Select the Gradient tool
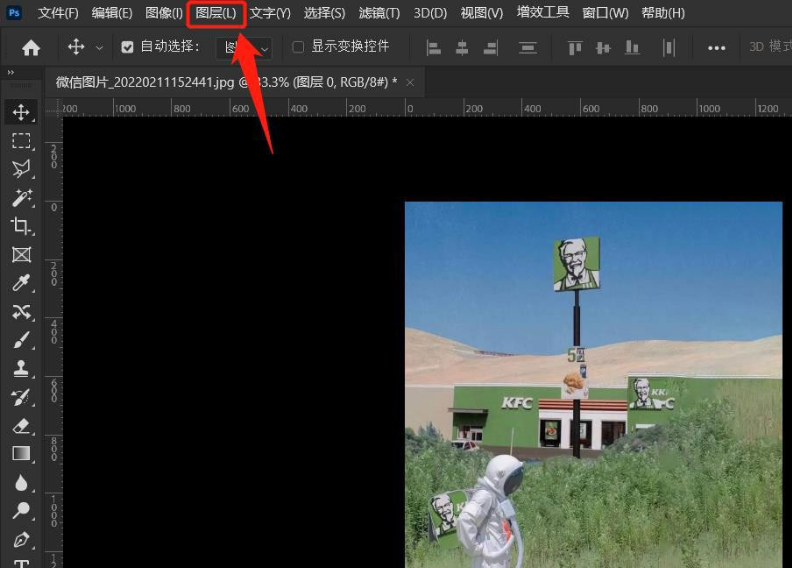792x568 pixels. 21,454
